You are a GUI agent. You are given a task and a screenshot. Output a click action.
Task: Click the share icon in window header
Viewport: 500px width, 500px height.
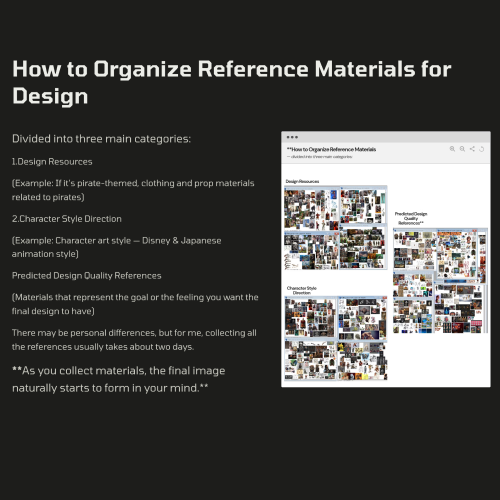pos(472,149)
